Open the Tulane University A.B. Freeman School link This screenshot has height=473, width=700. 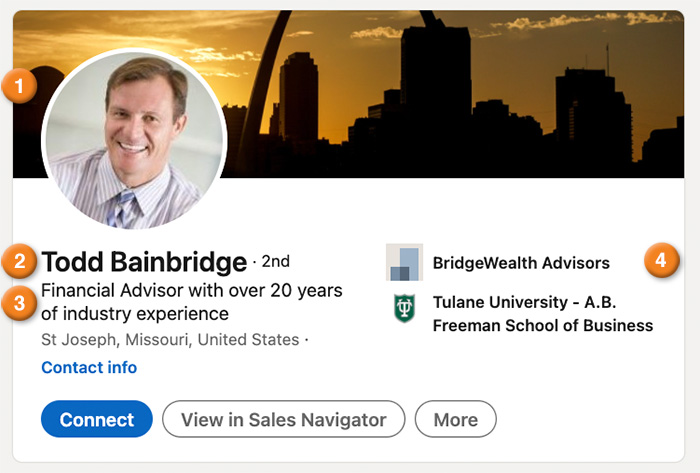tap(542, 313)
